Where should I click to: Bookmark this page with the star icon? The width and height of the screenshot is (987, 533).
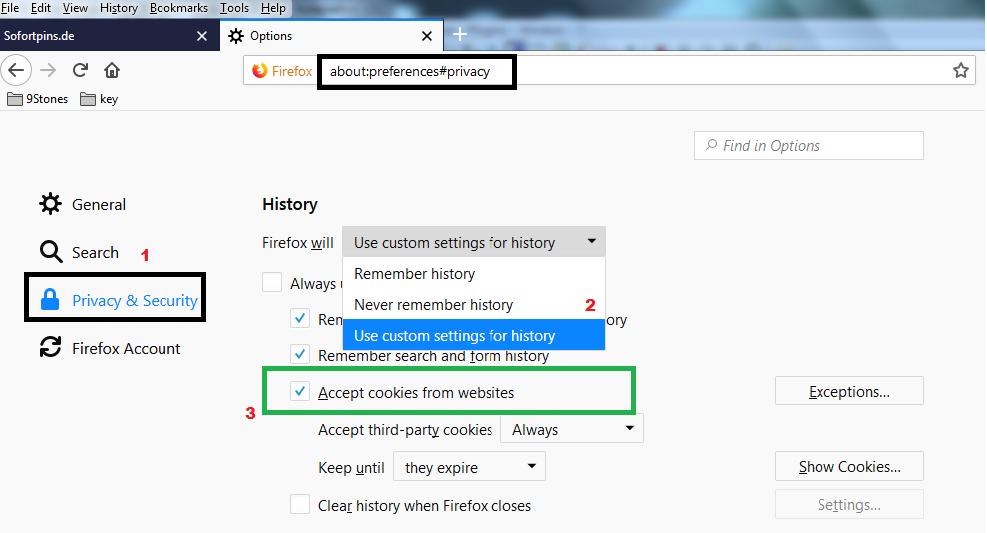[x=960, y=70]
